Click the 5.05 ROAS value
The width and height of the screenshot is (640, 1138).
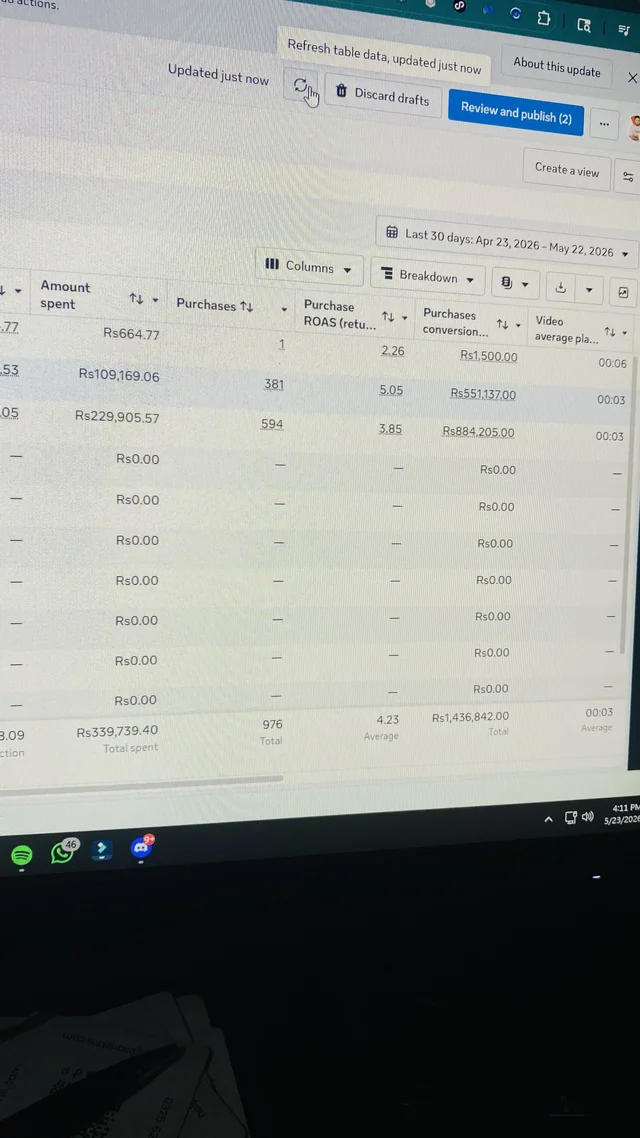(x=391, y=390)
